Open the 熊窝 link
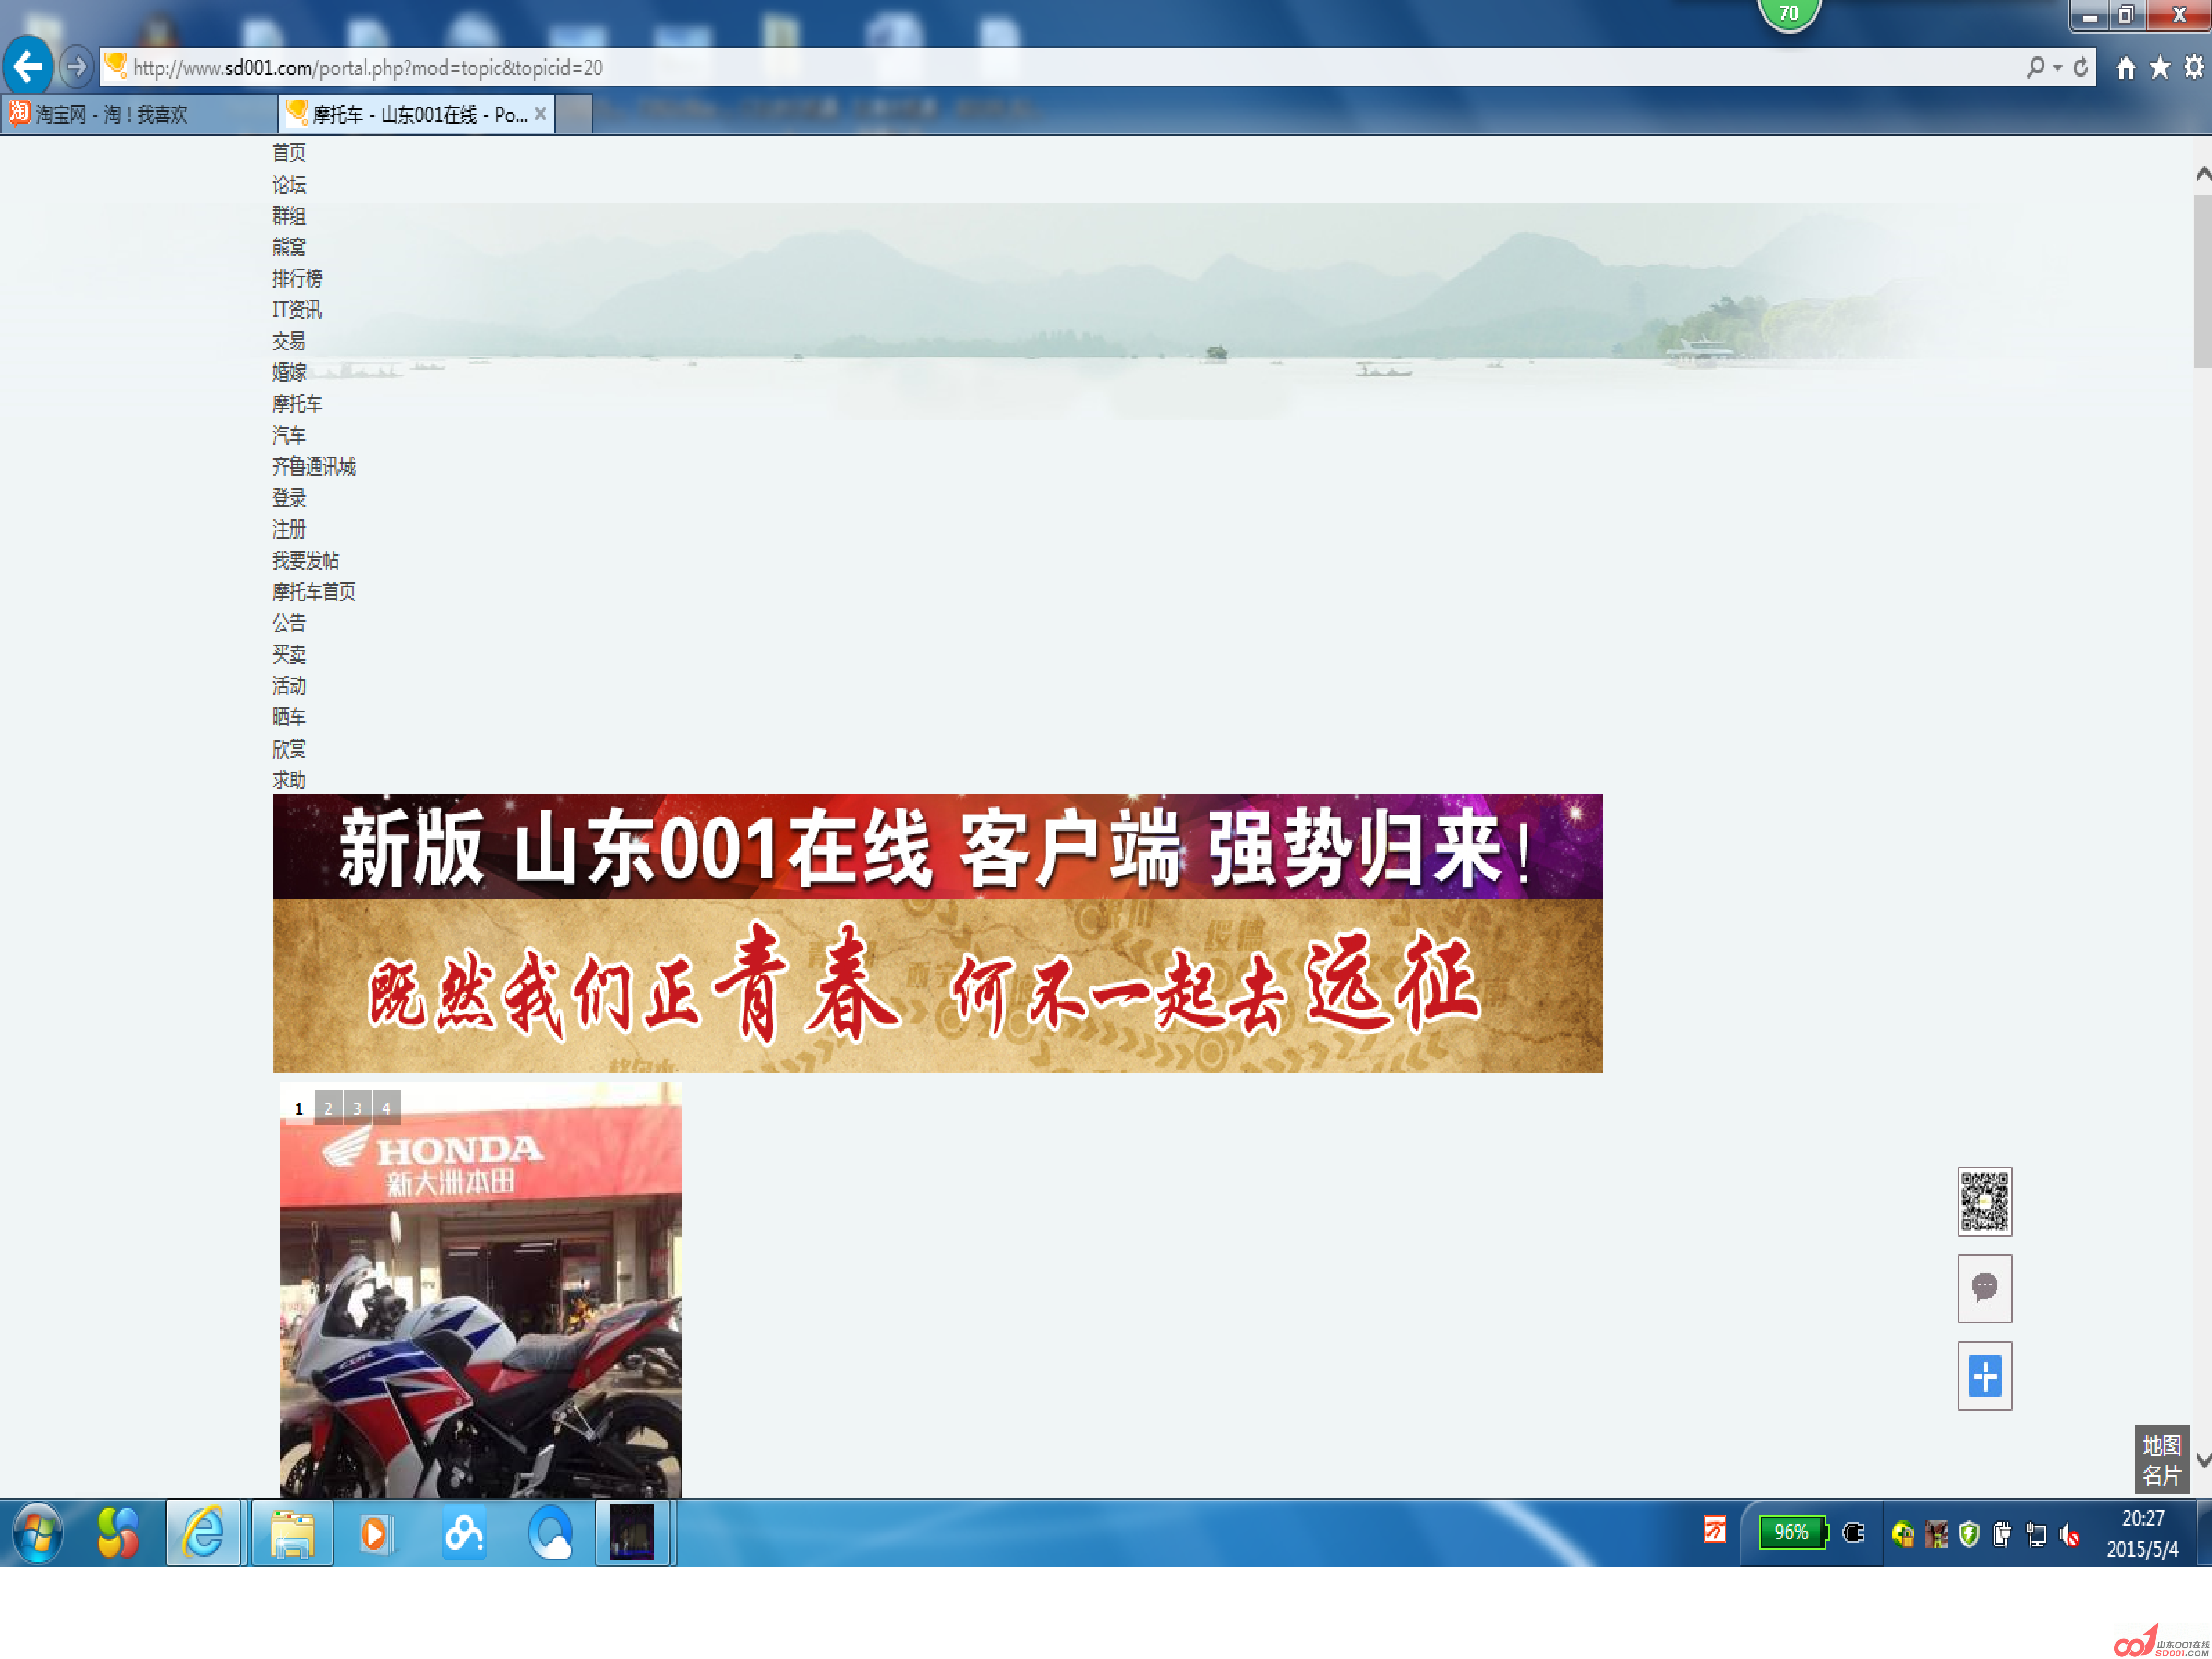This screenshot has height=1659, width=2212. (289, 247)
